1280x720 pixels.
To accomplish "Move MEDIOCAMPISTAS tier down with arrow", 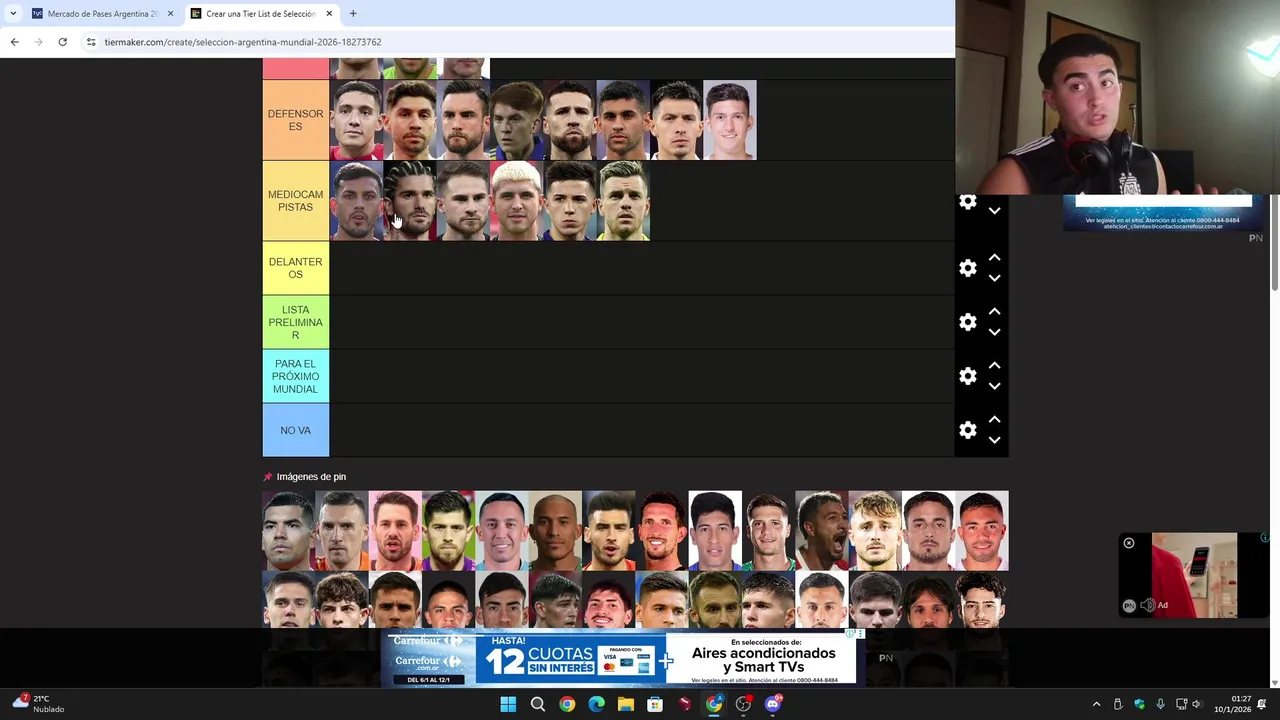I will click(x=994, y=211).
